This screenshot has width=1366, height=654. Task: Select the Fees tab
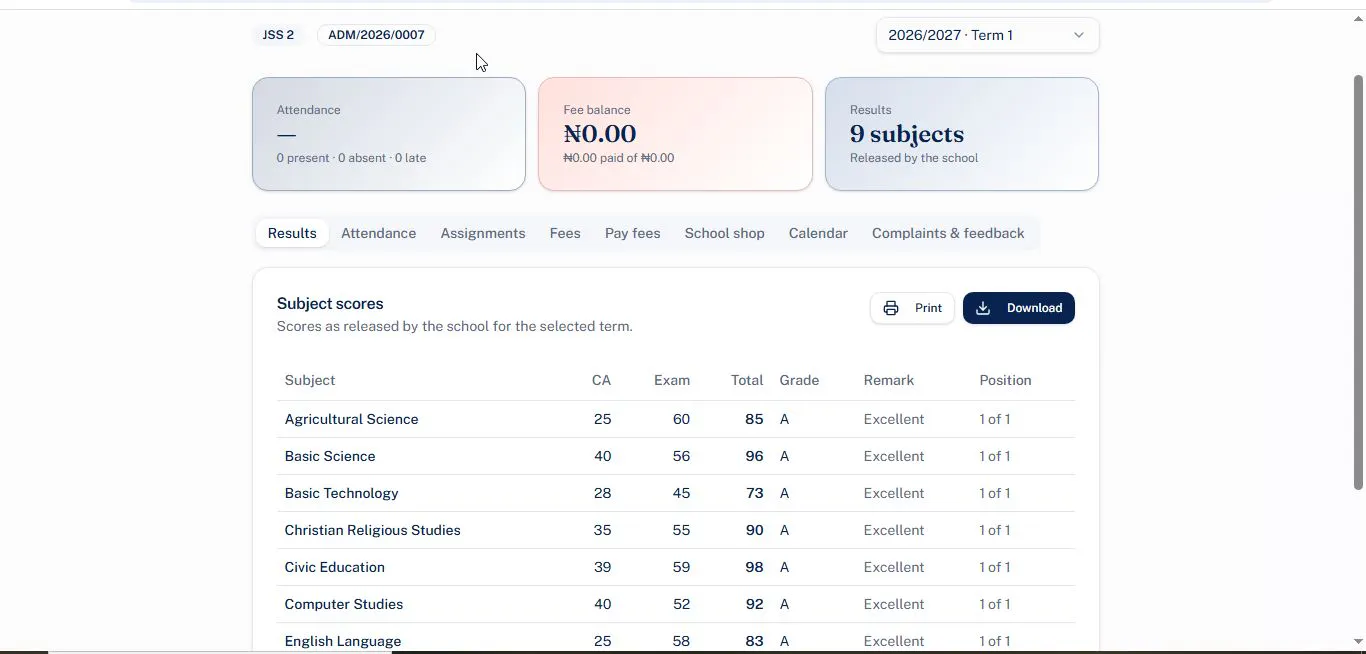click(x=565, y=233)
